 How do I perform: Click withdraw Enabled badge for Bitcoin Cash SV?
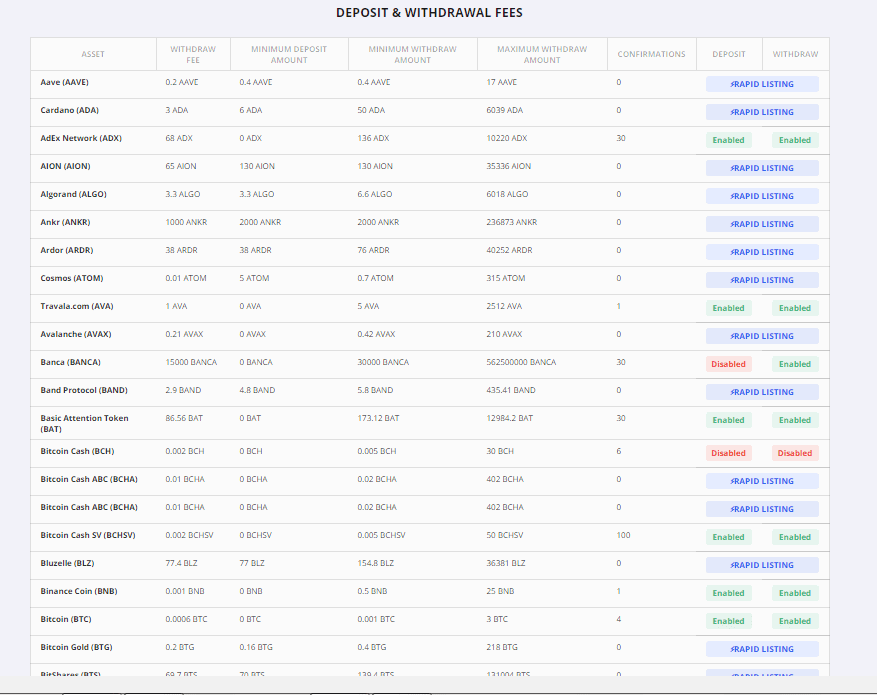pyautogui.click(x=795, y=537)
